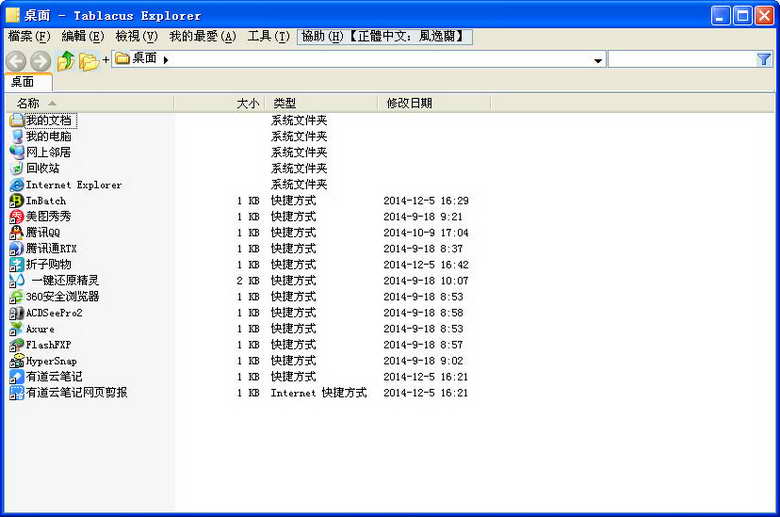This screenshot has height=517, width=780.
Task: Select the 回收站 recycle bin icon
Action: pyautogui.click(x=16, y=168)
